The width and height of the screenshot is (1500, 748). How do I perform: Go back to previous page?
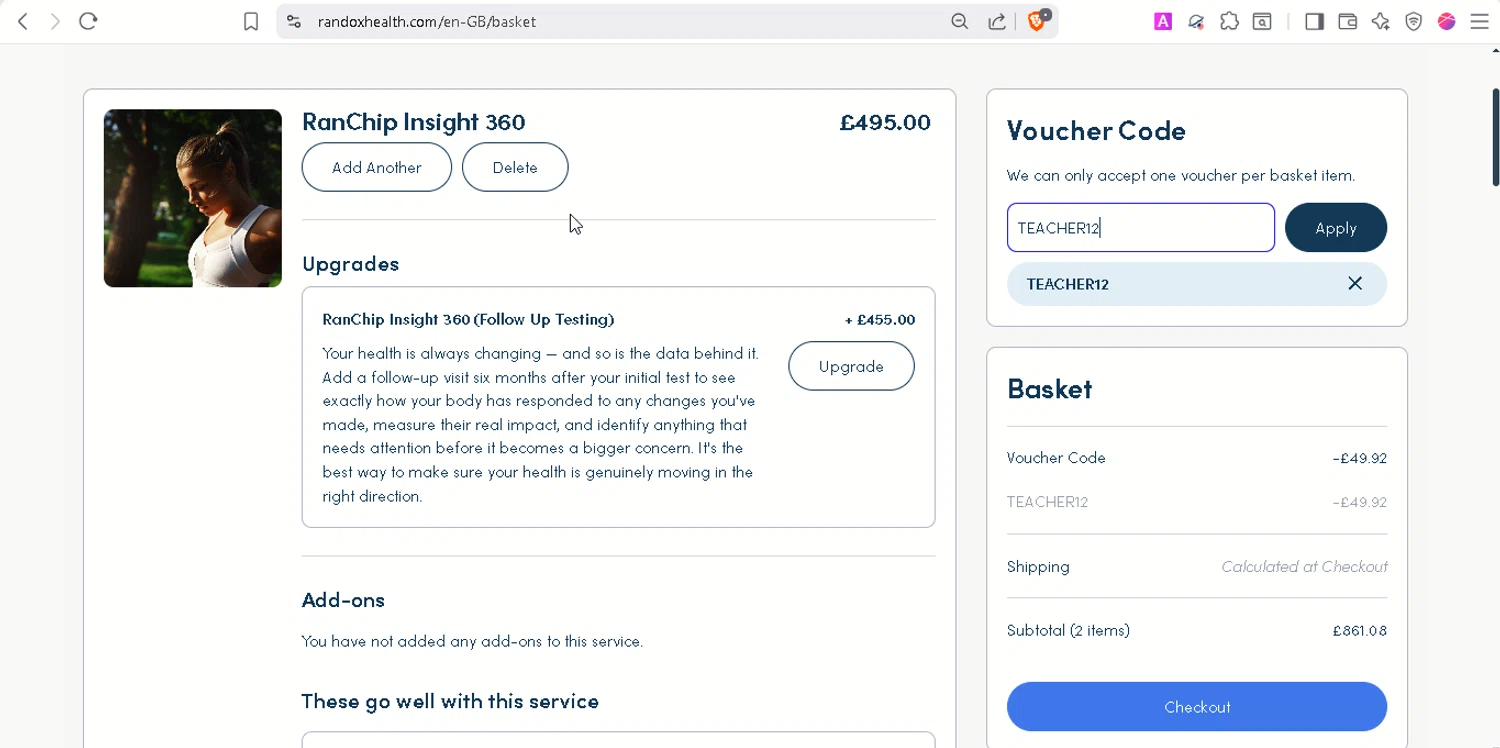23,21
